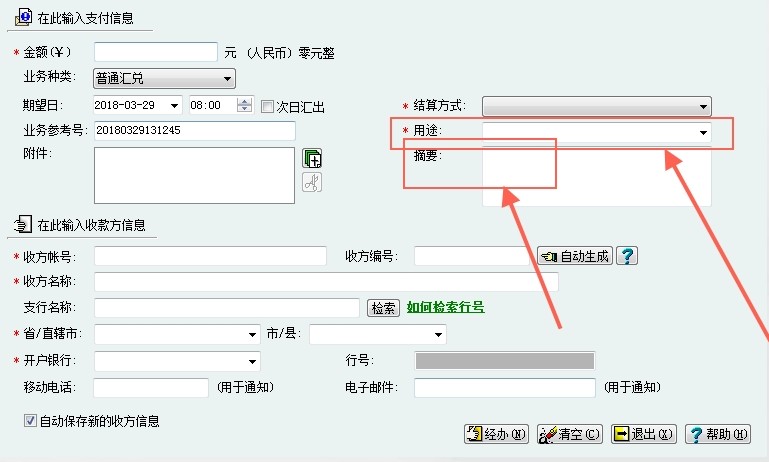Click the add attachment icon

coord(312,159)
